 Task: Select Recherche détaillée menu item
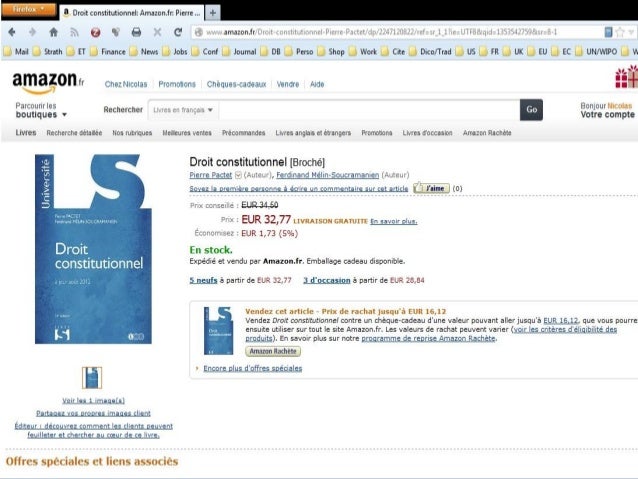click(x=74, y=133)
